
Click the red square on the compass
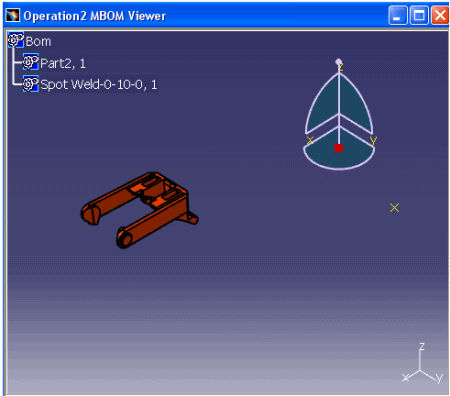point(339,148)
